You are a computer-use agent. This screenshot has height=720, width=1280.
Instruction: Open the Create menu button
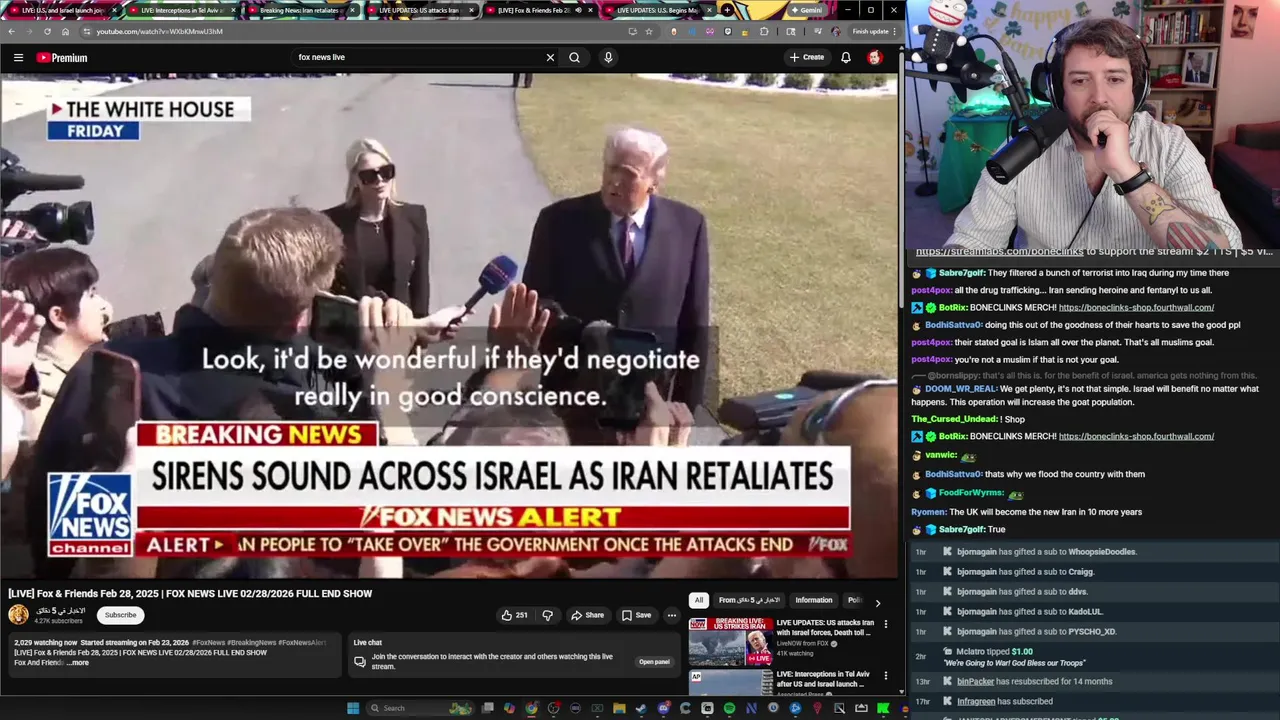click(807, 58)
